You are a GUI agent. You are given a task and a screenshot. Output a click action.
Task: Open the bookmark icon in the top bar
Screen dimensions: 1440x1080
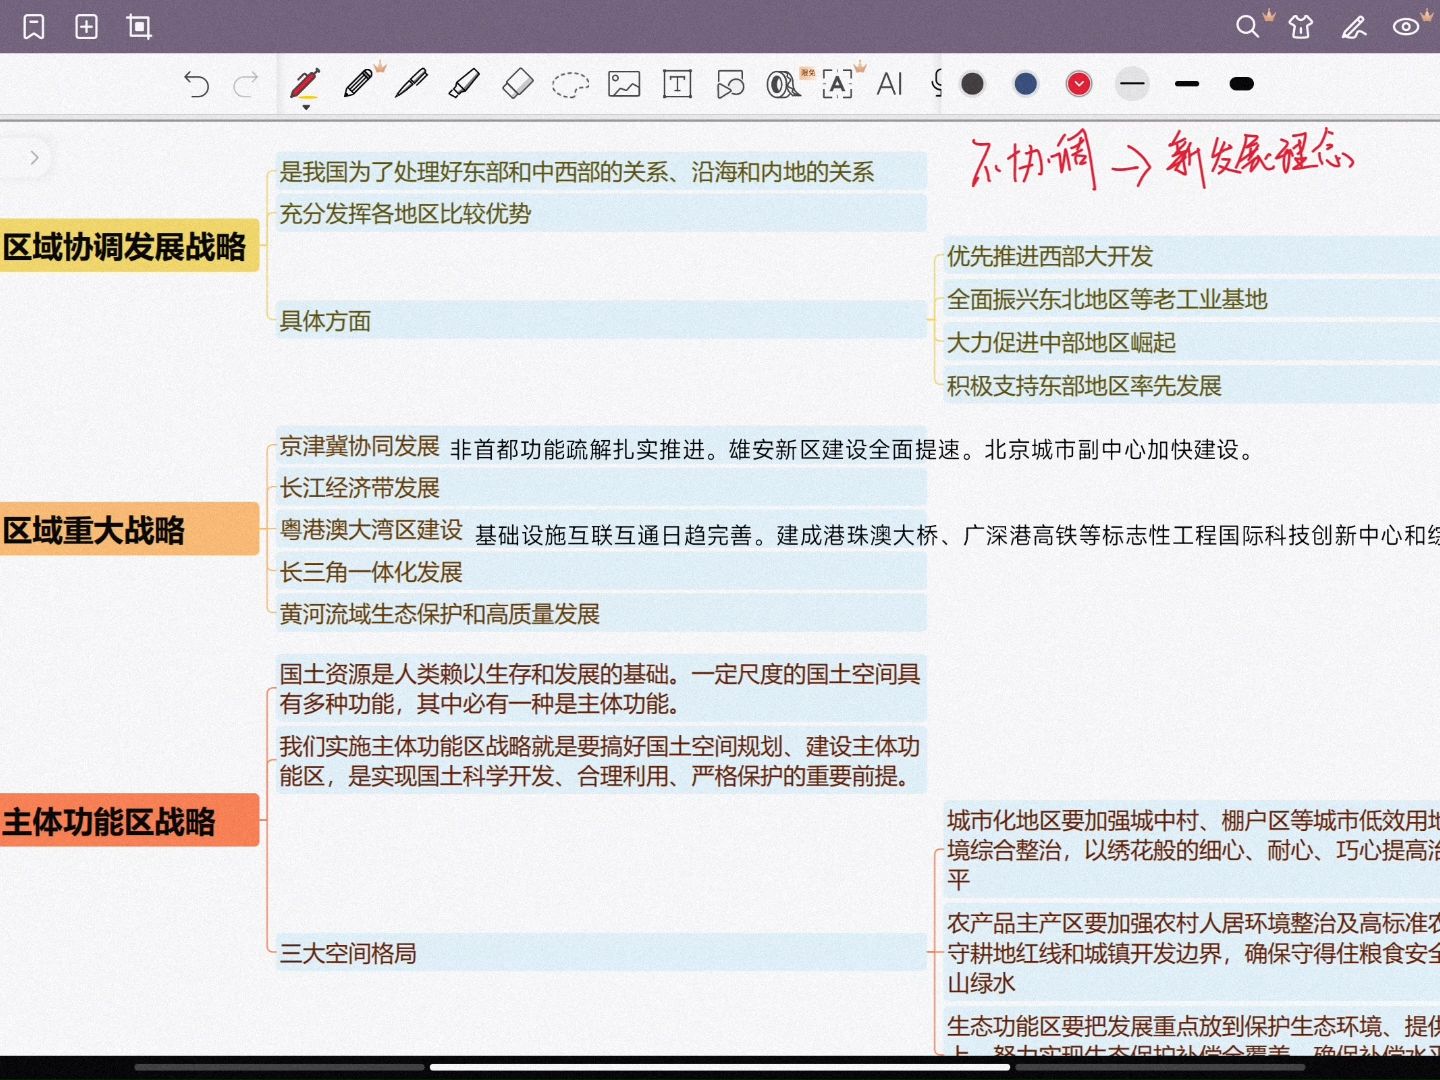pyautogui.click(x=34, y=27)
